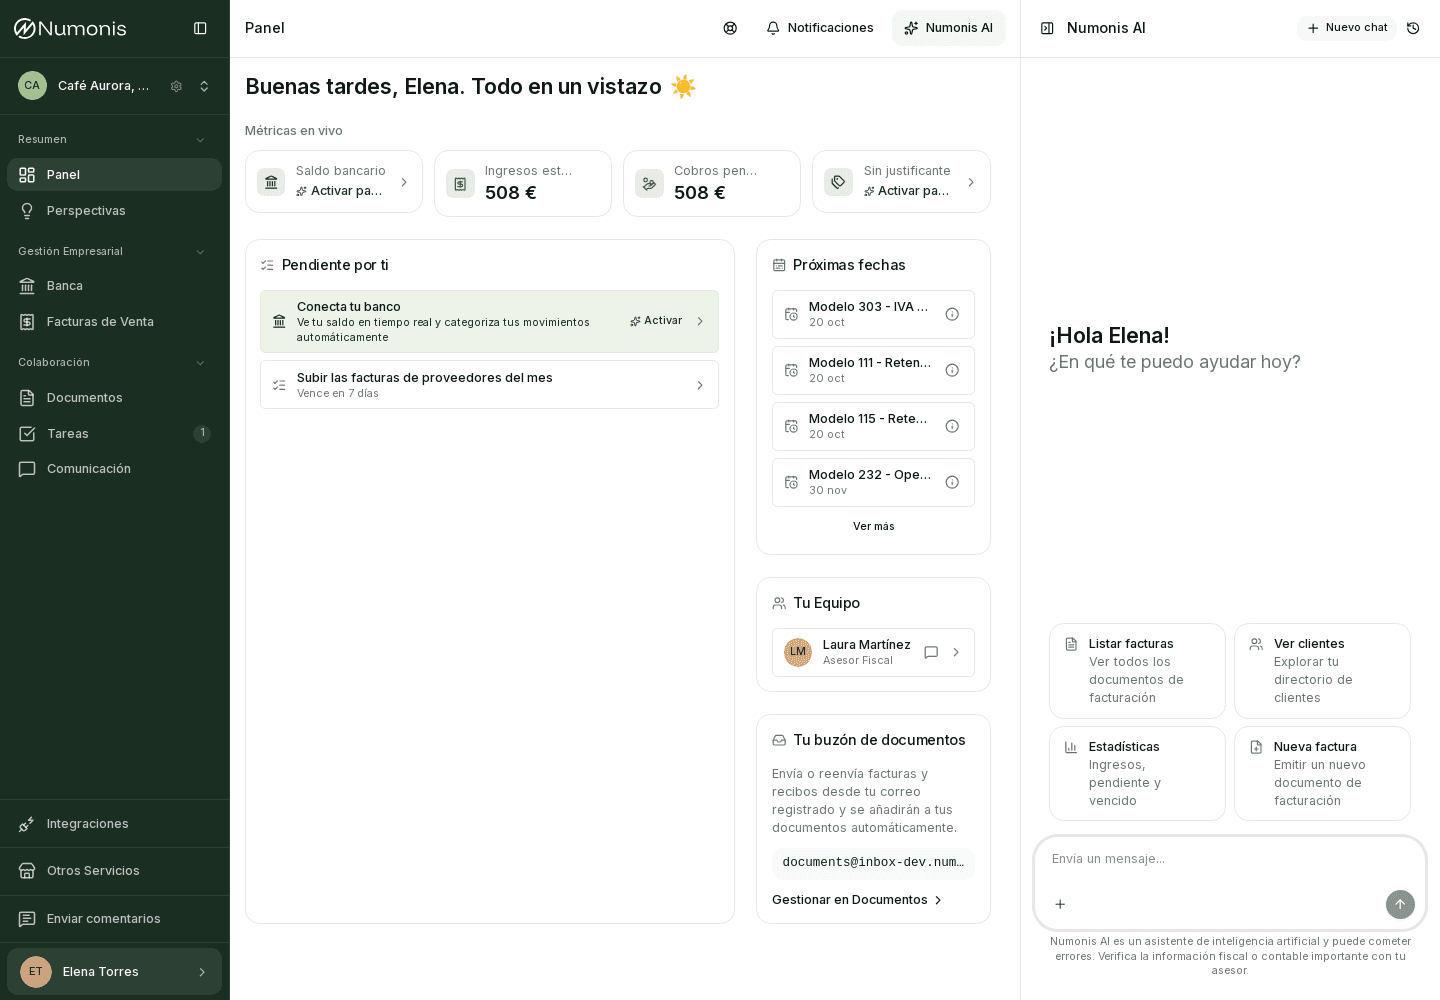Collapse the sidebar with the panel icon
Viewport: 1440px width, 1000px height.
click(200, 28)
